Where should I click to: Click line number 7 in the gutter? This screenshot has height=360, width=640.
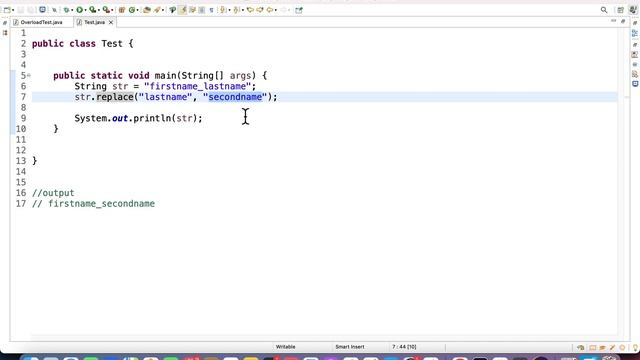23,97
